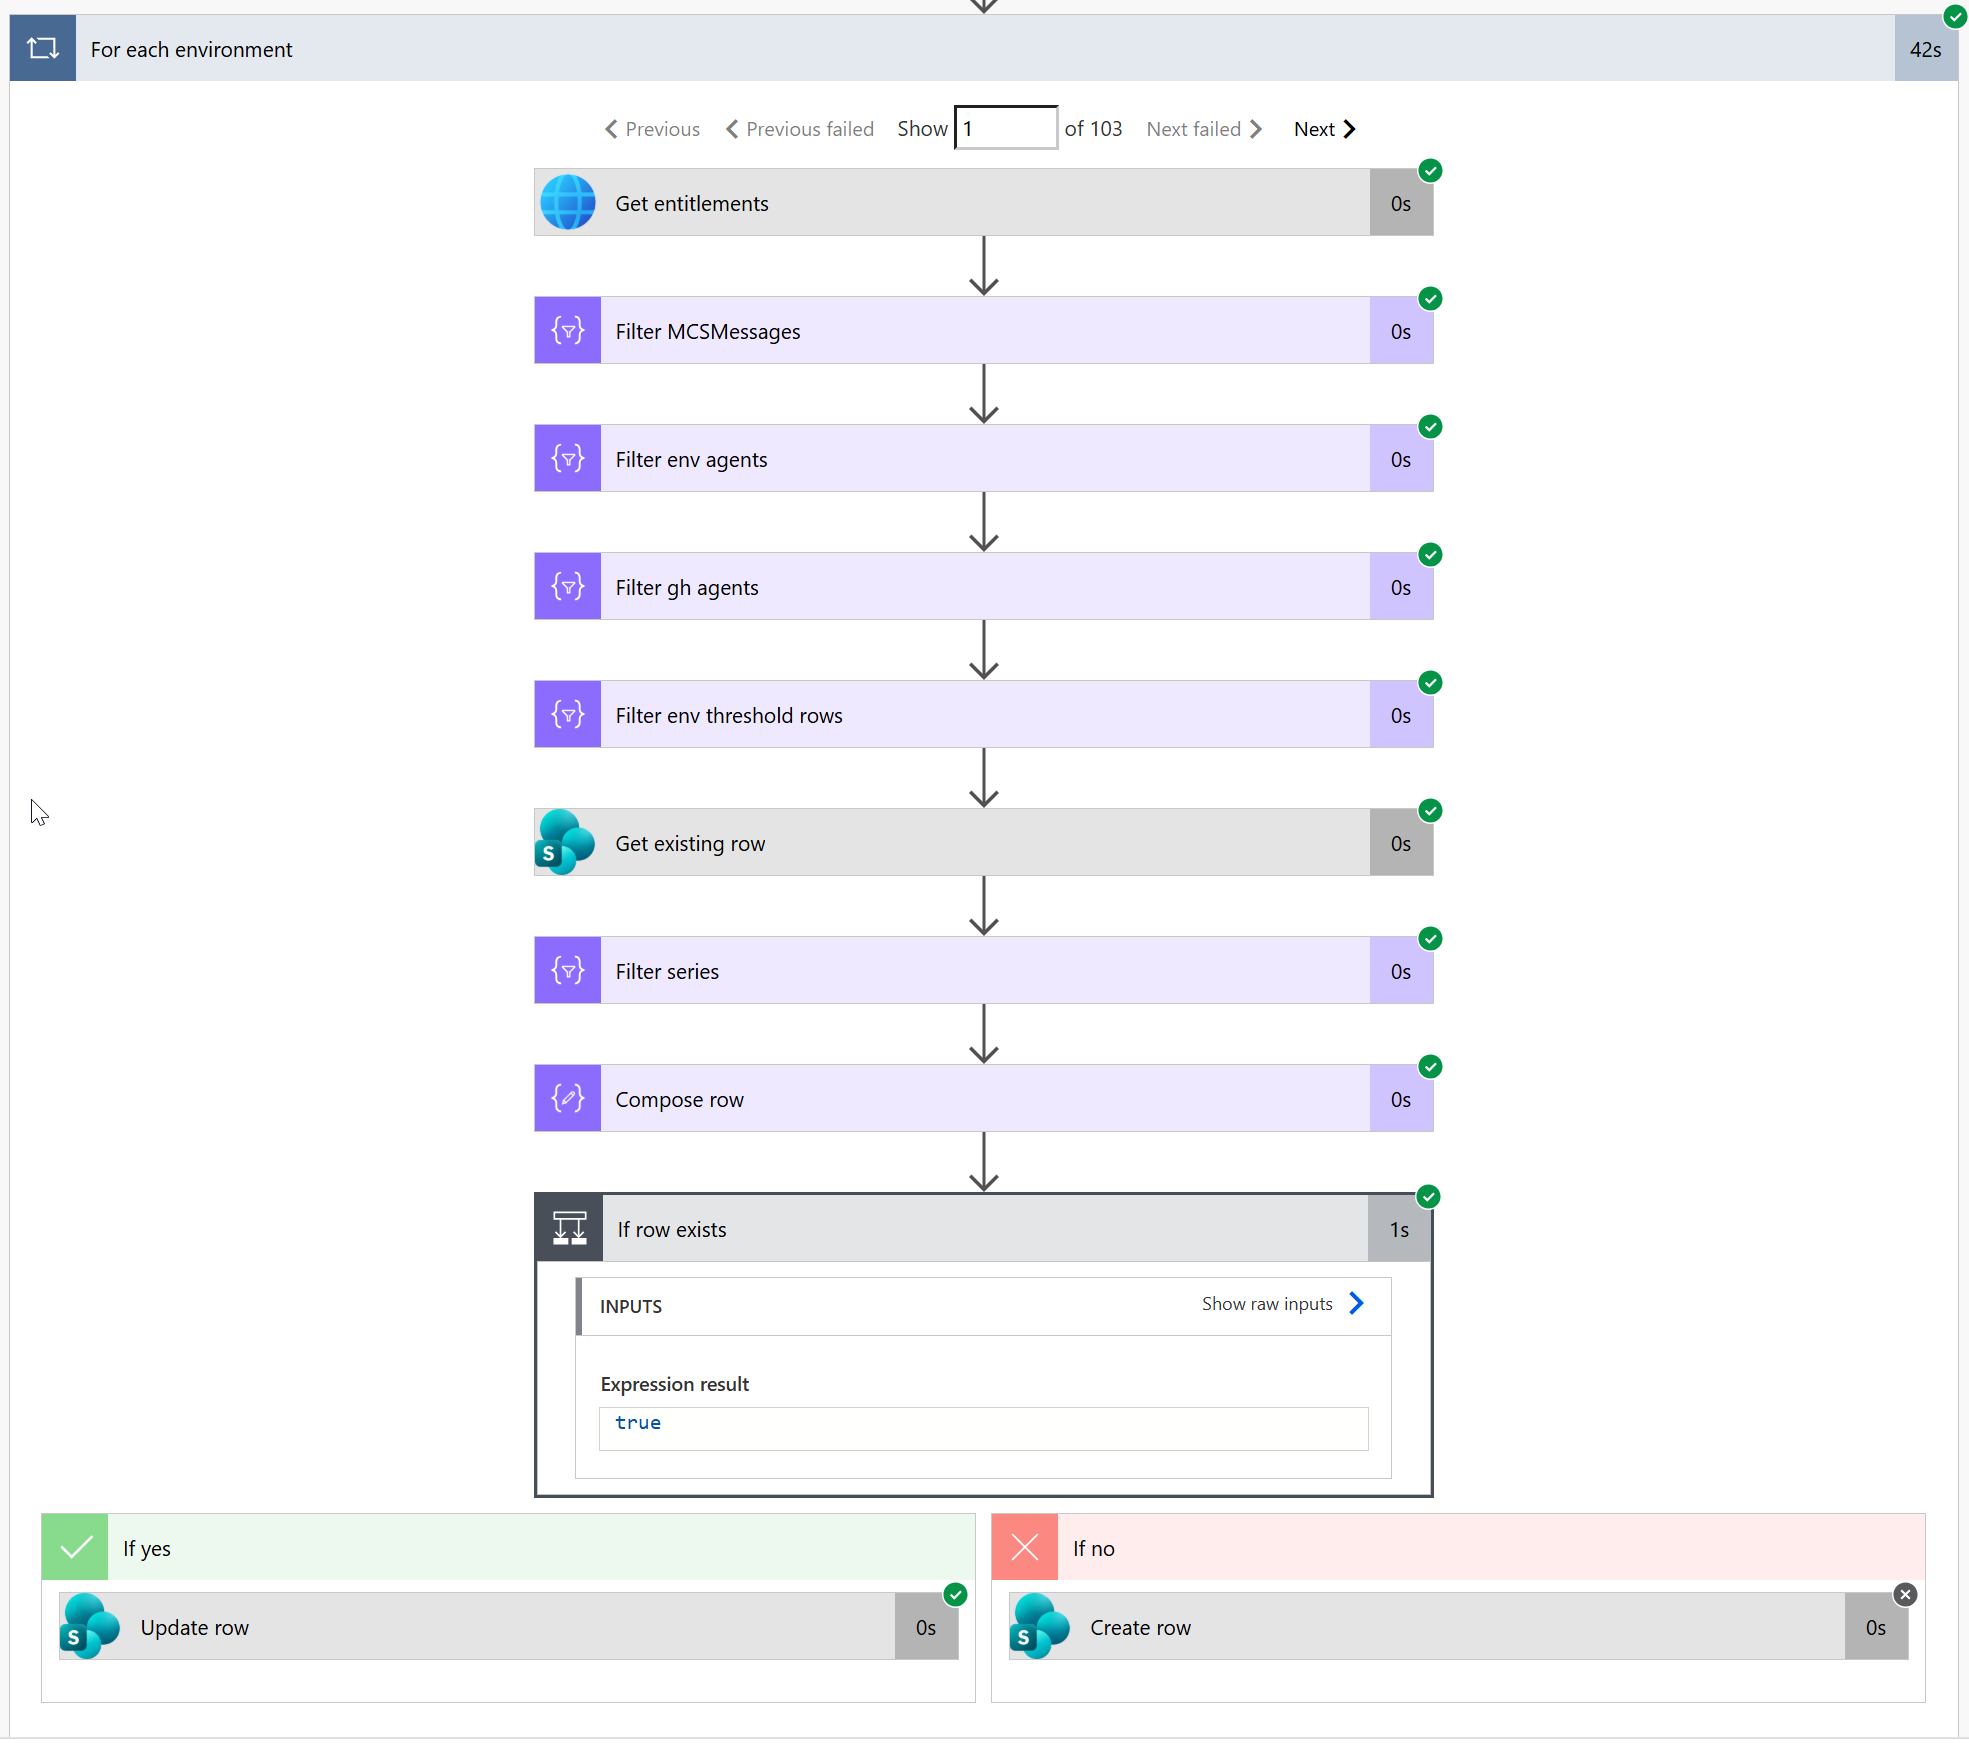Click the 42s duration on For each environment
Viewport: 1969px width, 1743px height.
pyautogui.click(x=1926, y=49)
